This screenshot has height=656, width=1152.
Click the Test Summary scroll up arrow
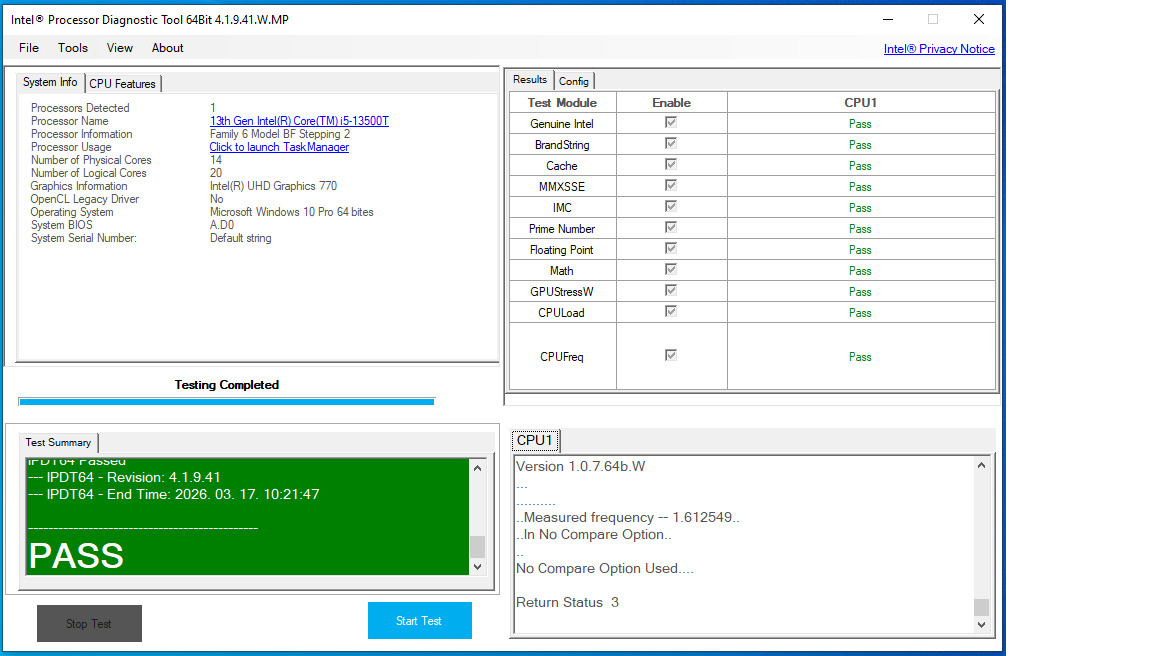click(478, 468)
